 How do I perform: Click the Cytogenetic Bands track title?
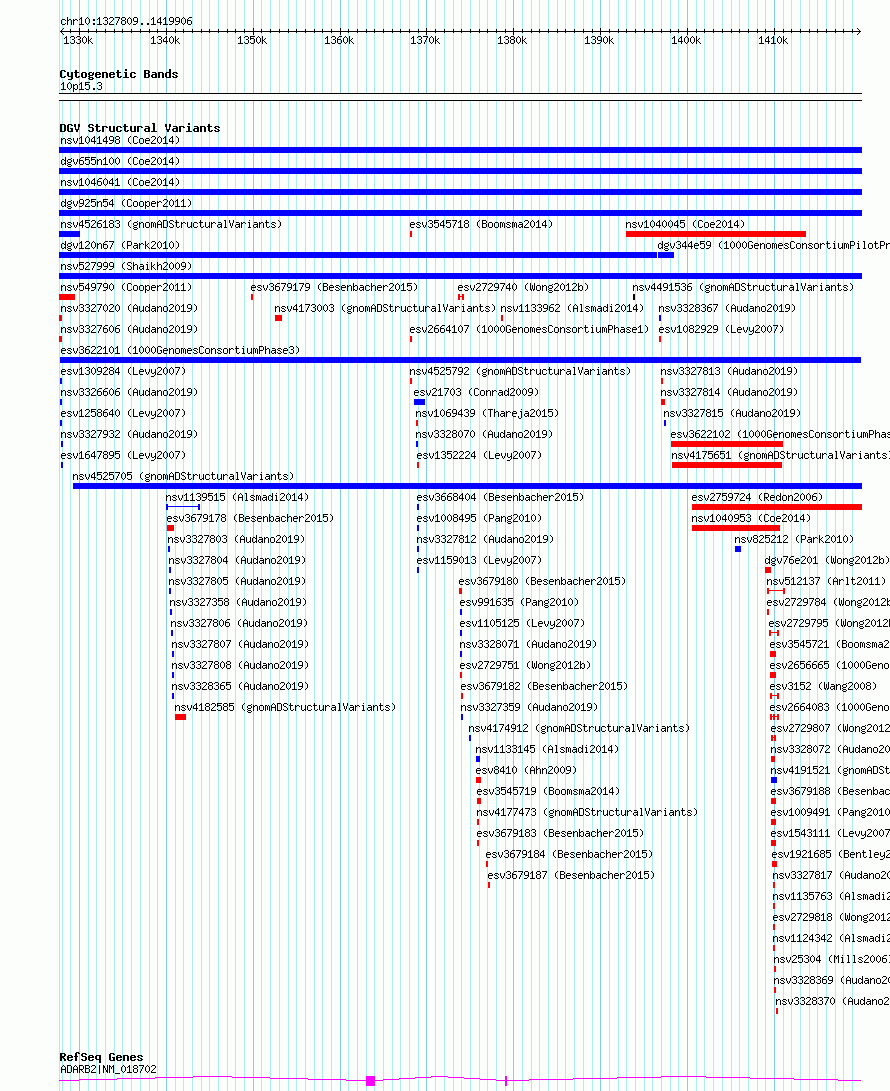point(119,74)
